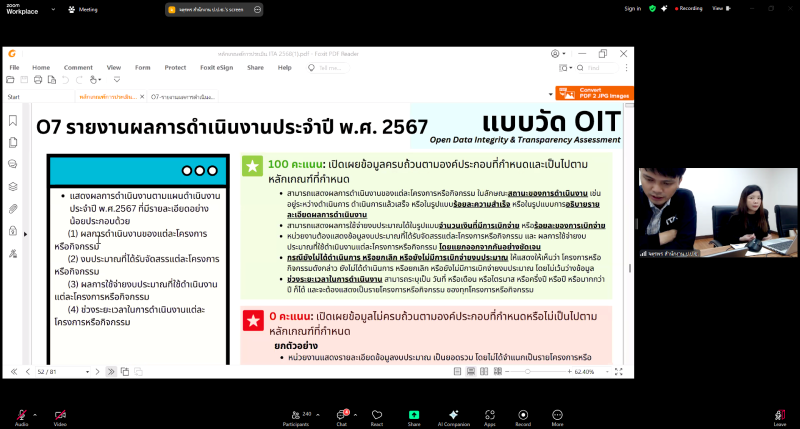Open the Bookmarks panel in Foxit sidebar

[12, 119]
